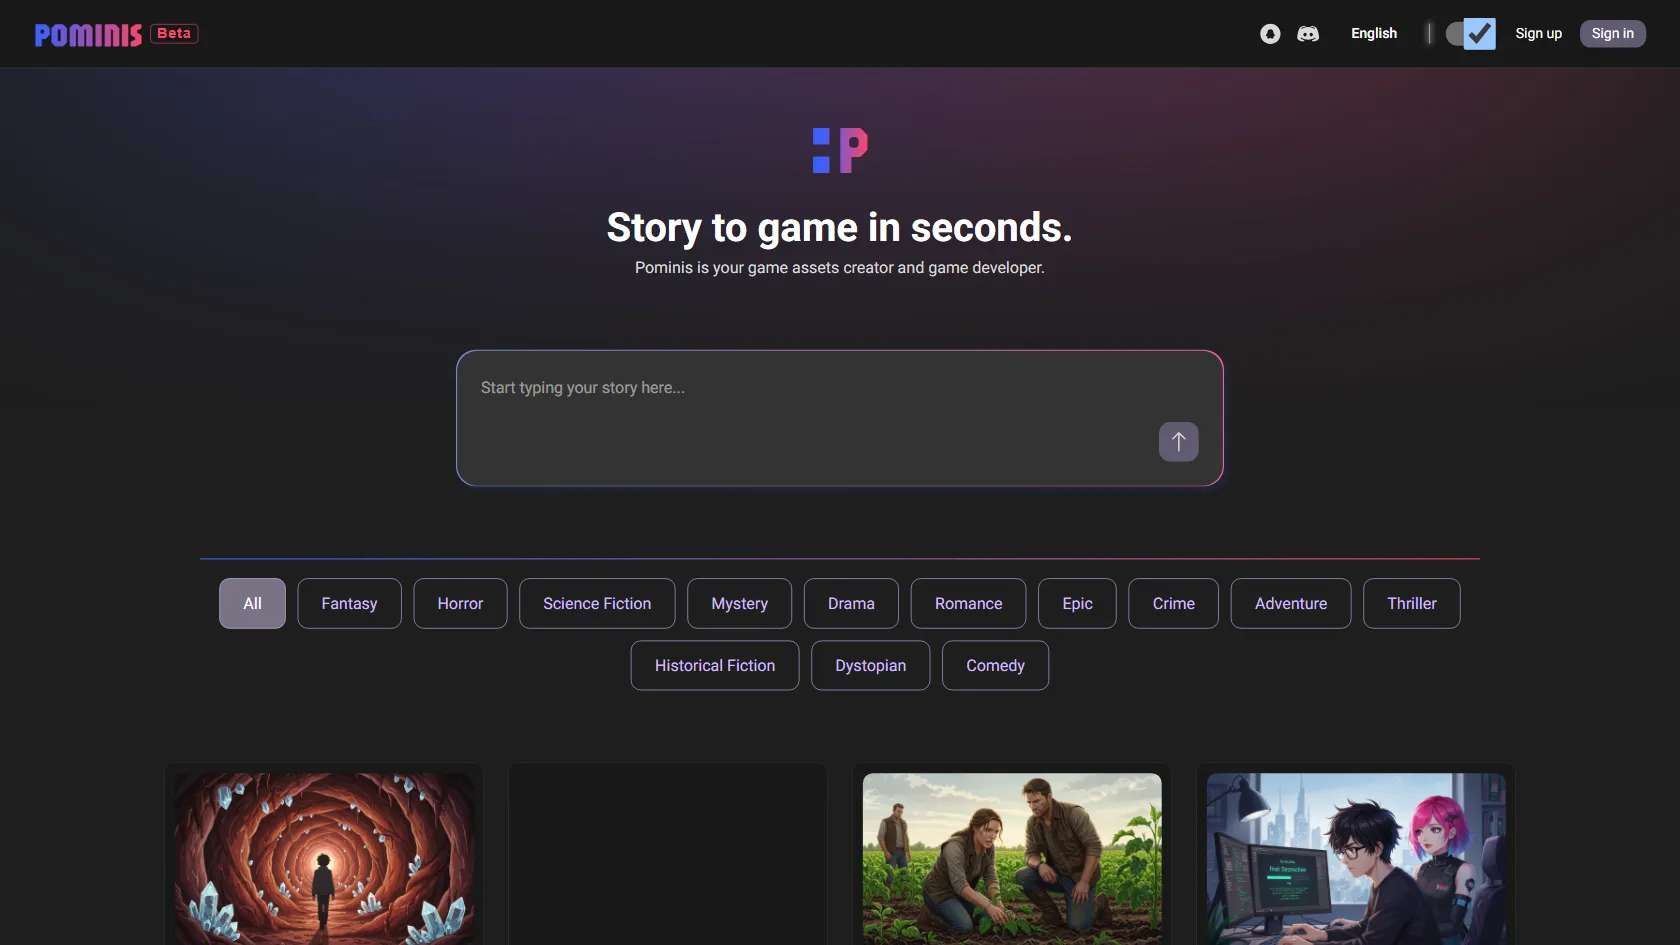The image size is (1680, 945).
Task: Click the Sign up link
Action: pos(1538,34)
